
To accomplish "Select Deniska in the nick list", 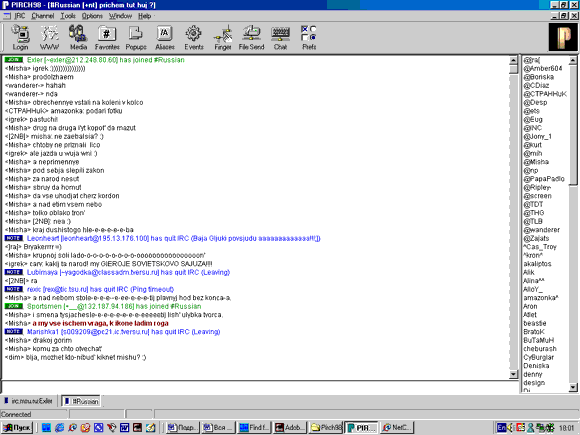I will click(536, 366).
